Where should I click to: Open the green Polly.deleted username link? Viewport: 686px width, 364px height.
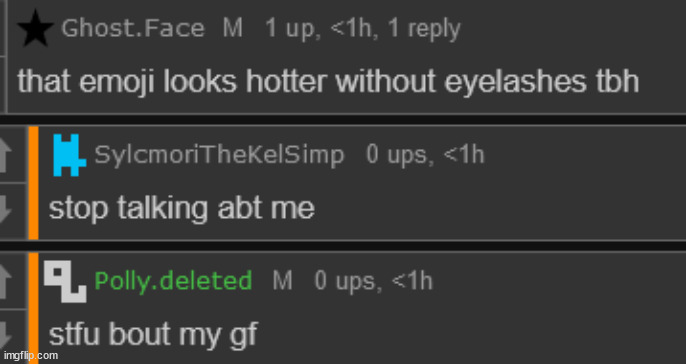pyautogui.click(x=173, y=281)
